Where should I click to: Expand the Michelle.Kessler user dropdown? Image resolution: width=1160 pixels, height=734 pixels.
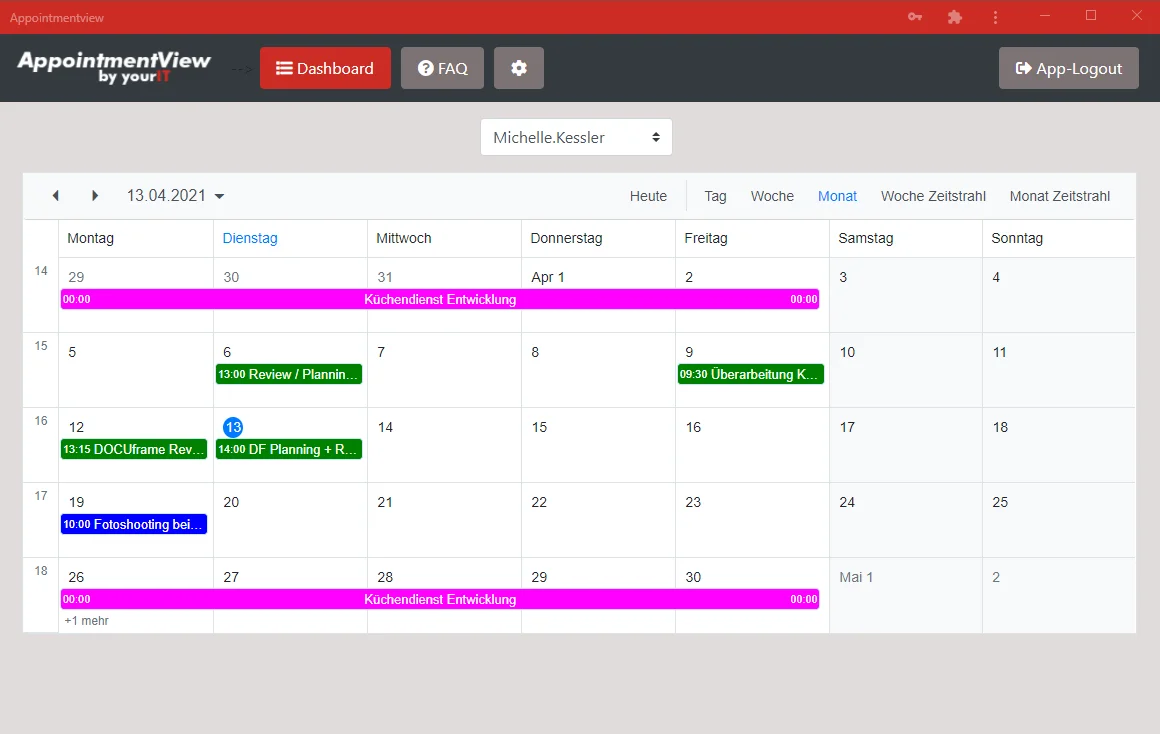click(576, 137)
